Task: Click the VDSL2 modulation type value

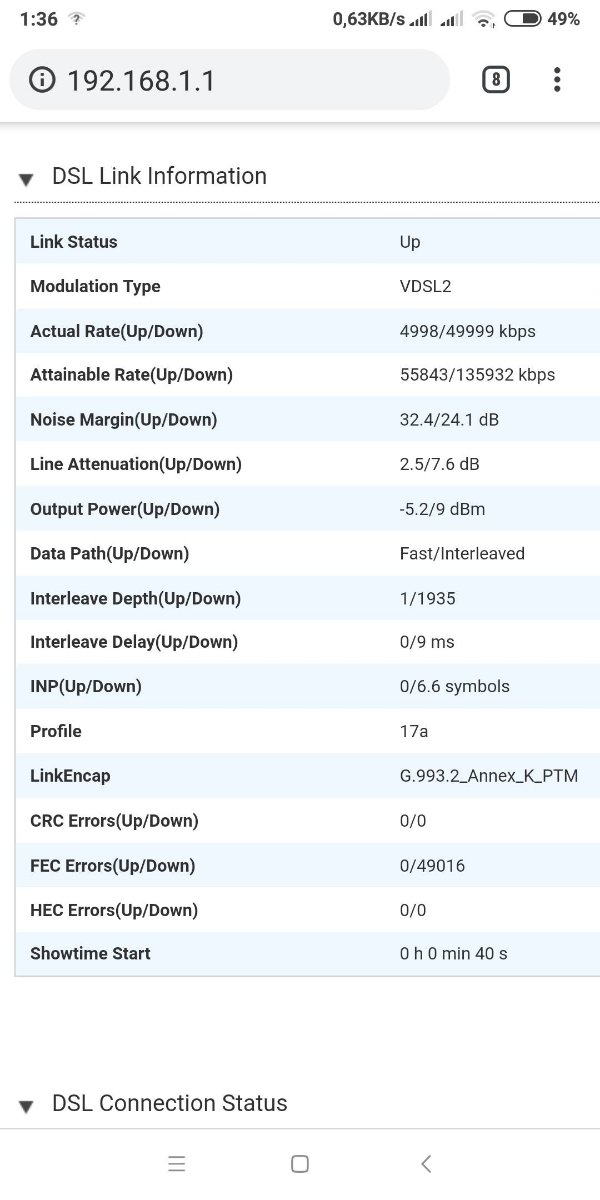Action: (x=425, y=286)
